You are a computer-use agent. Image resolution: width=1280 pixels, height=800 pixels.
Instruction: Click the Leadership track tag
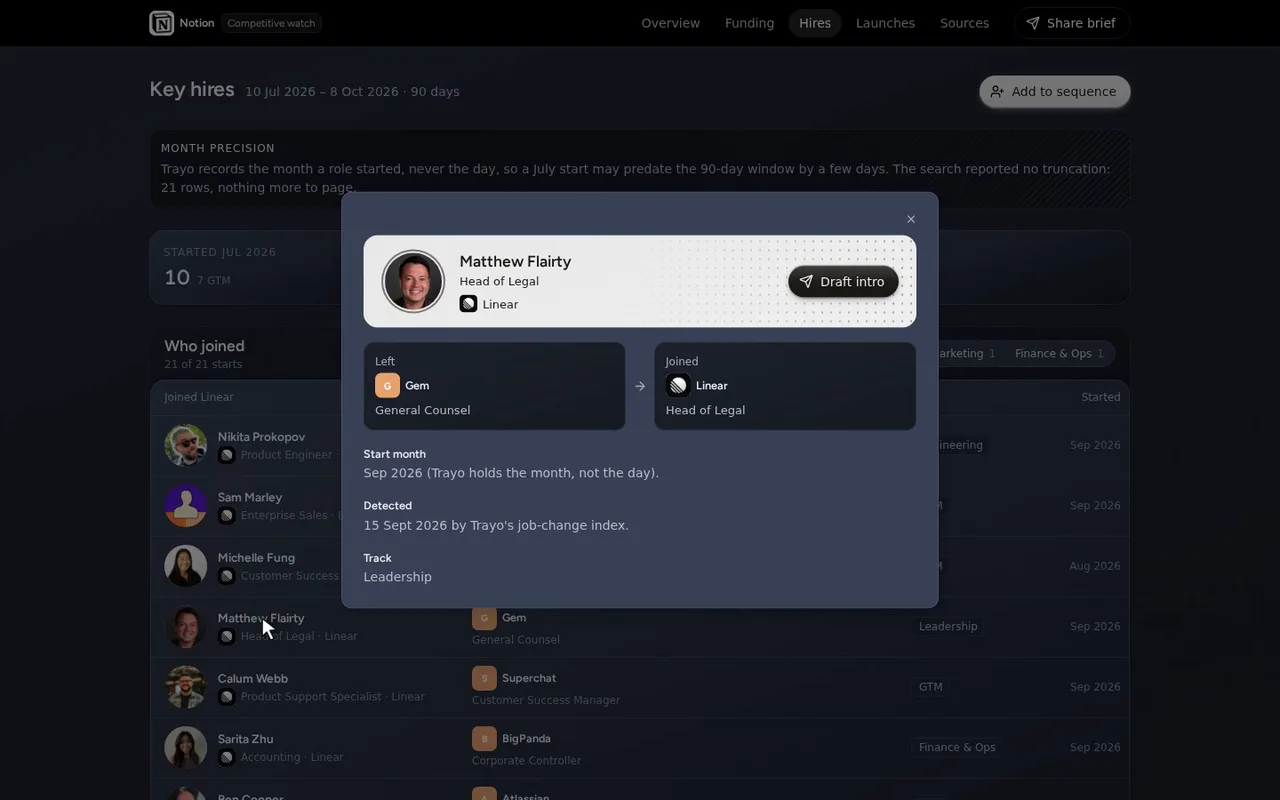(948, 626)
